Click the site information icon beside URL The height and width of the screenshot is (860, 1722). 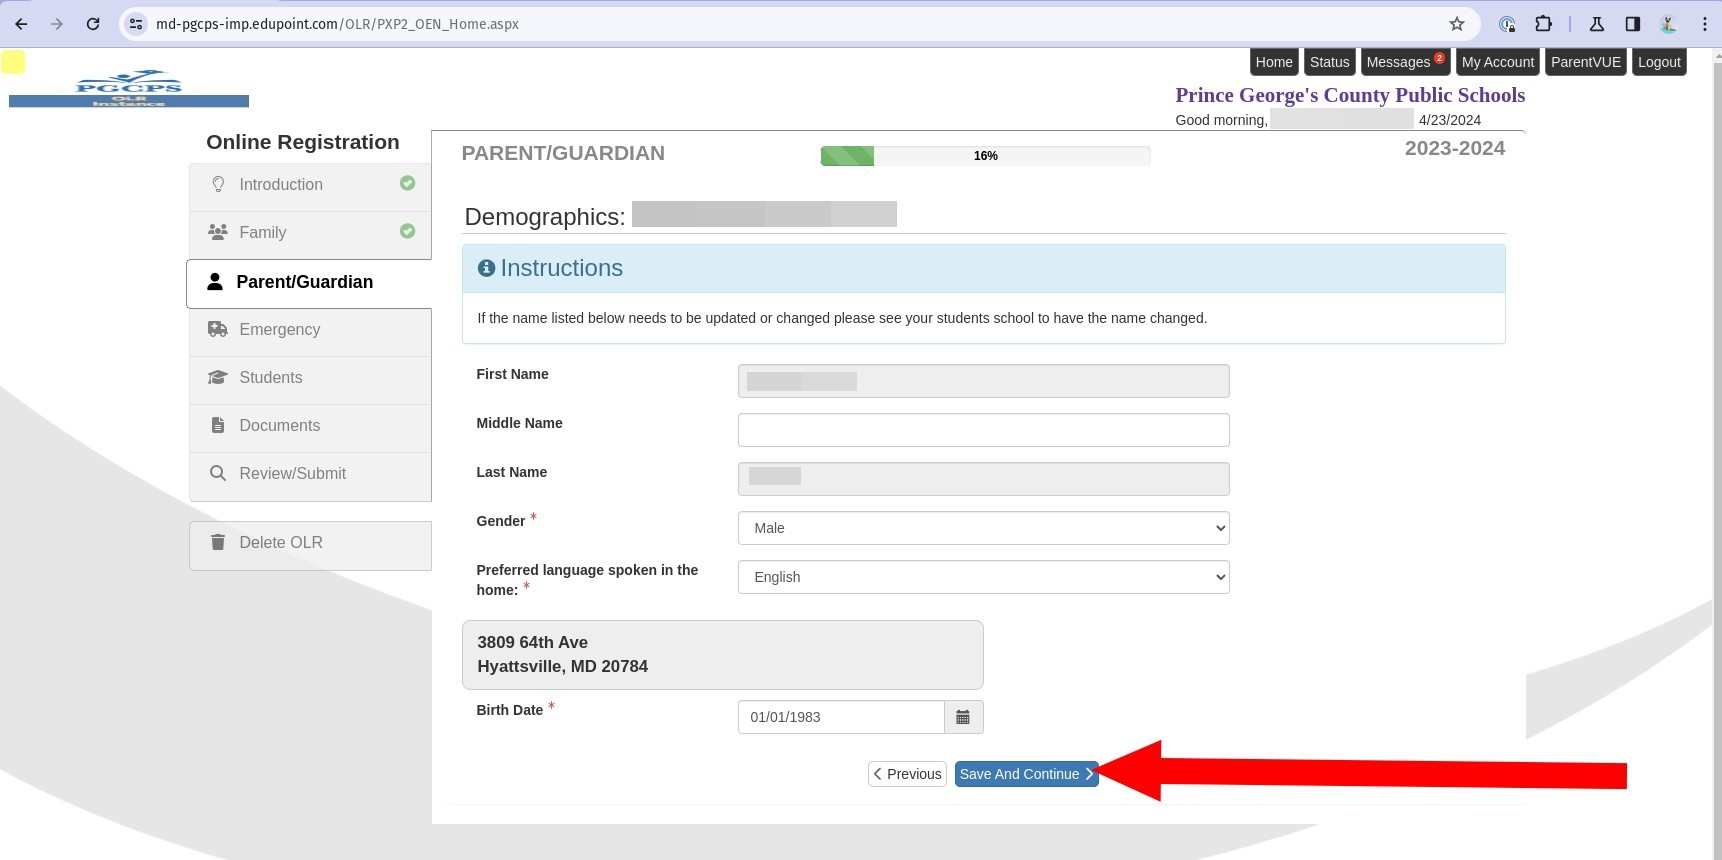click(x=137, y=24)
